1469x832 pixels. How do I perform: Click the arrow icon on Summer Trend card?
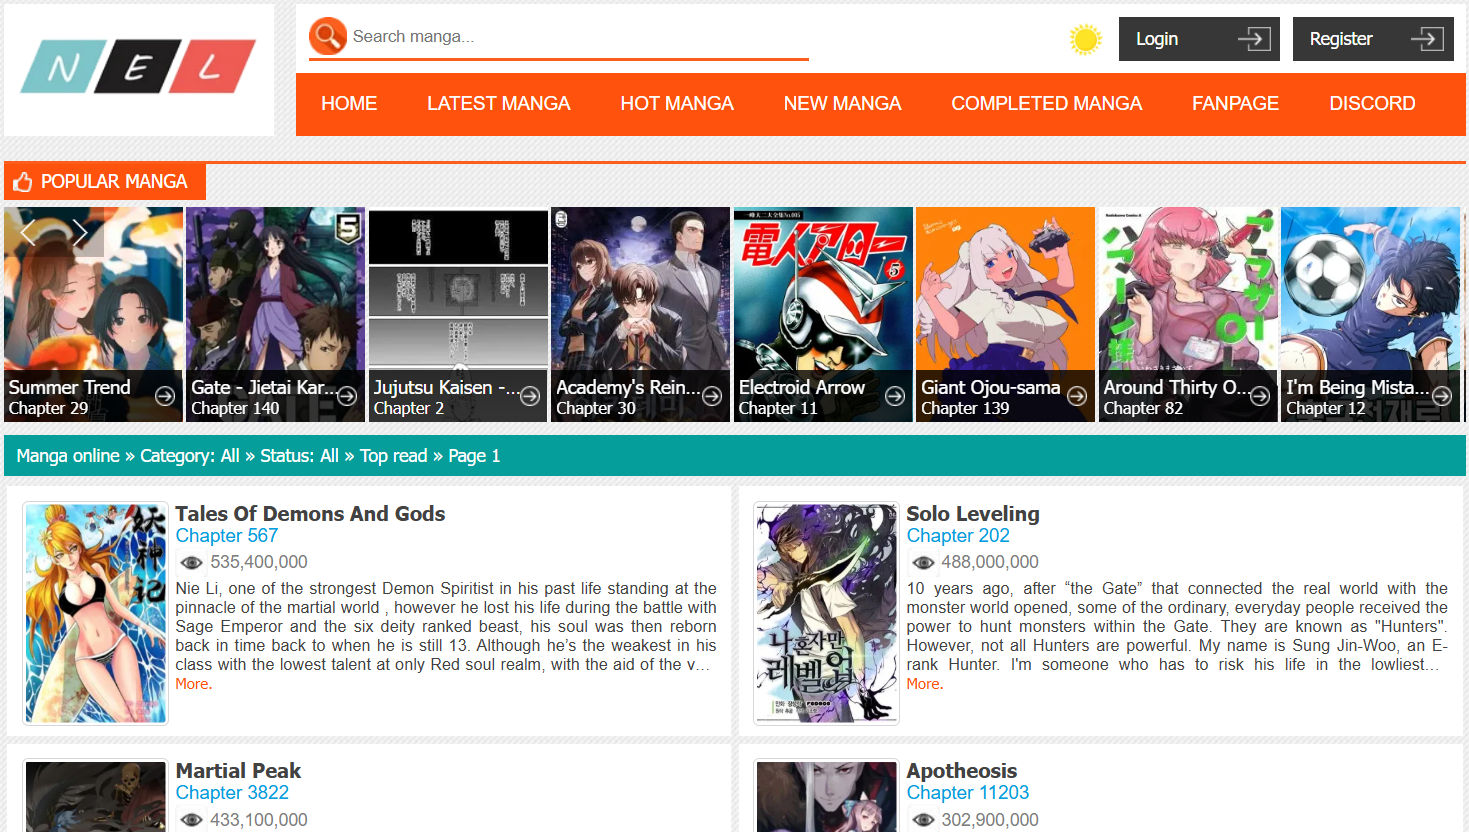(x=165, y=397)
